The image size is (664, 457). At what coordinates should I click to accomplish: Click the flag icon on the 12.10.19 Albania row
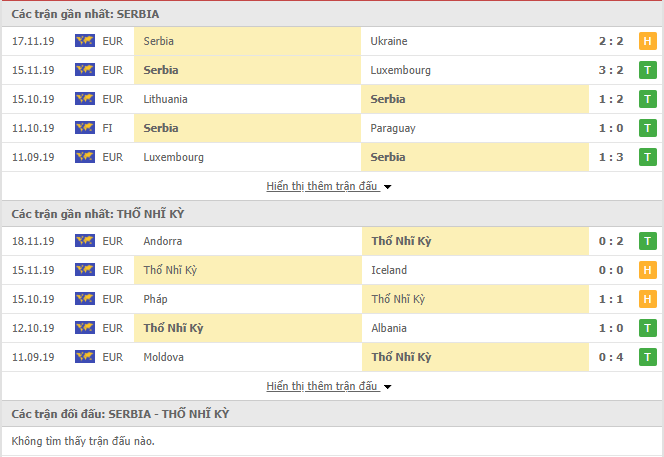85,327
